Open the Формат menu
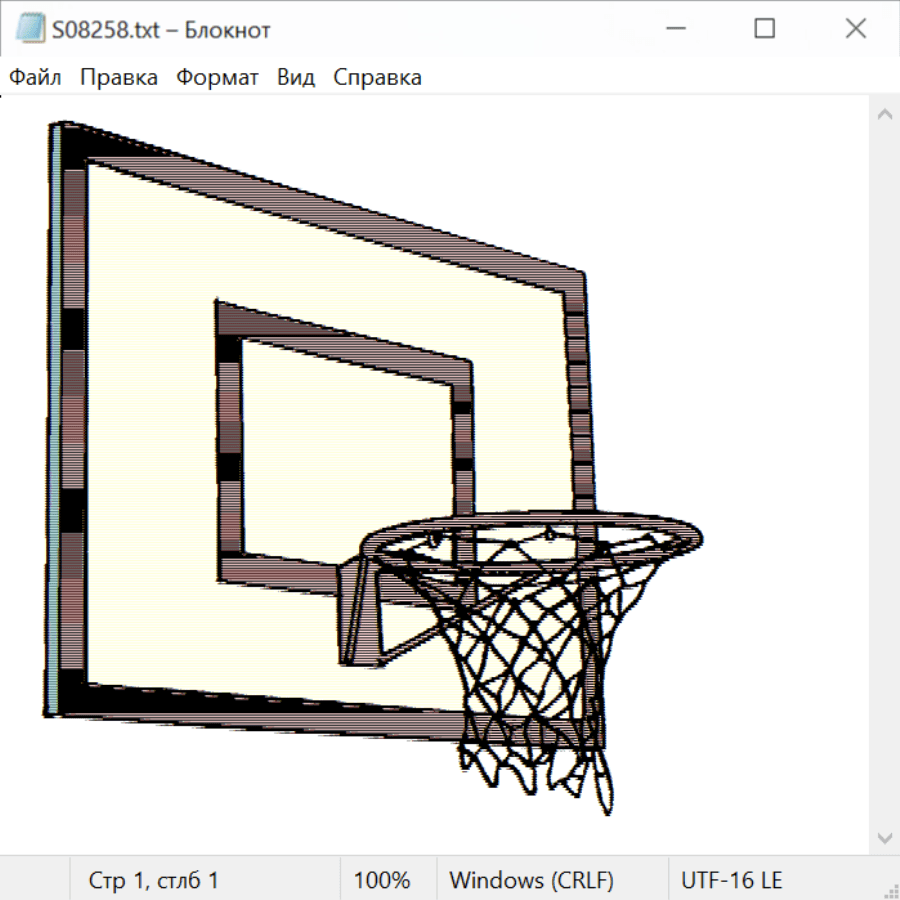900x900 pixels. click(x=217, y=77)
